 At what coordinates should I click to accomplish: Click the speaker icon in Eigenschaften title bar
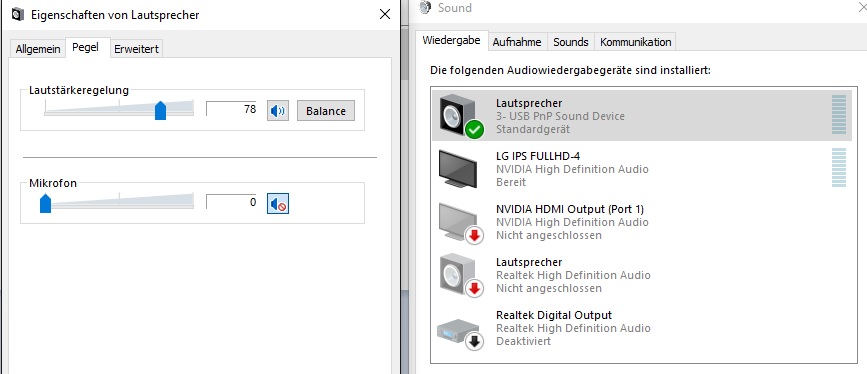click(x=17, y=15)
